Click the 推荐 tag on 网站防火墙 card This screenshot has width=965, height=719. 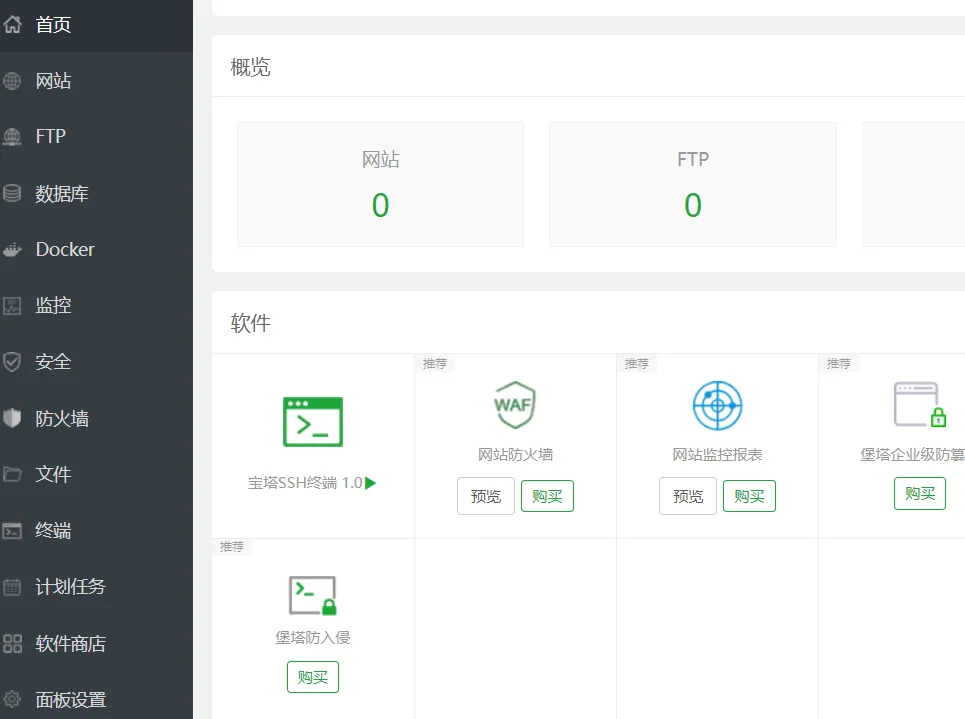pyautogui.click(x=434, y=364)
